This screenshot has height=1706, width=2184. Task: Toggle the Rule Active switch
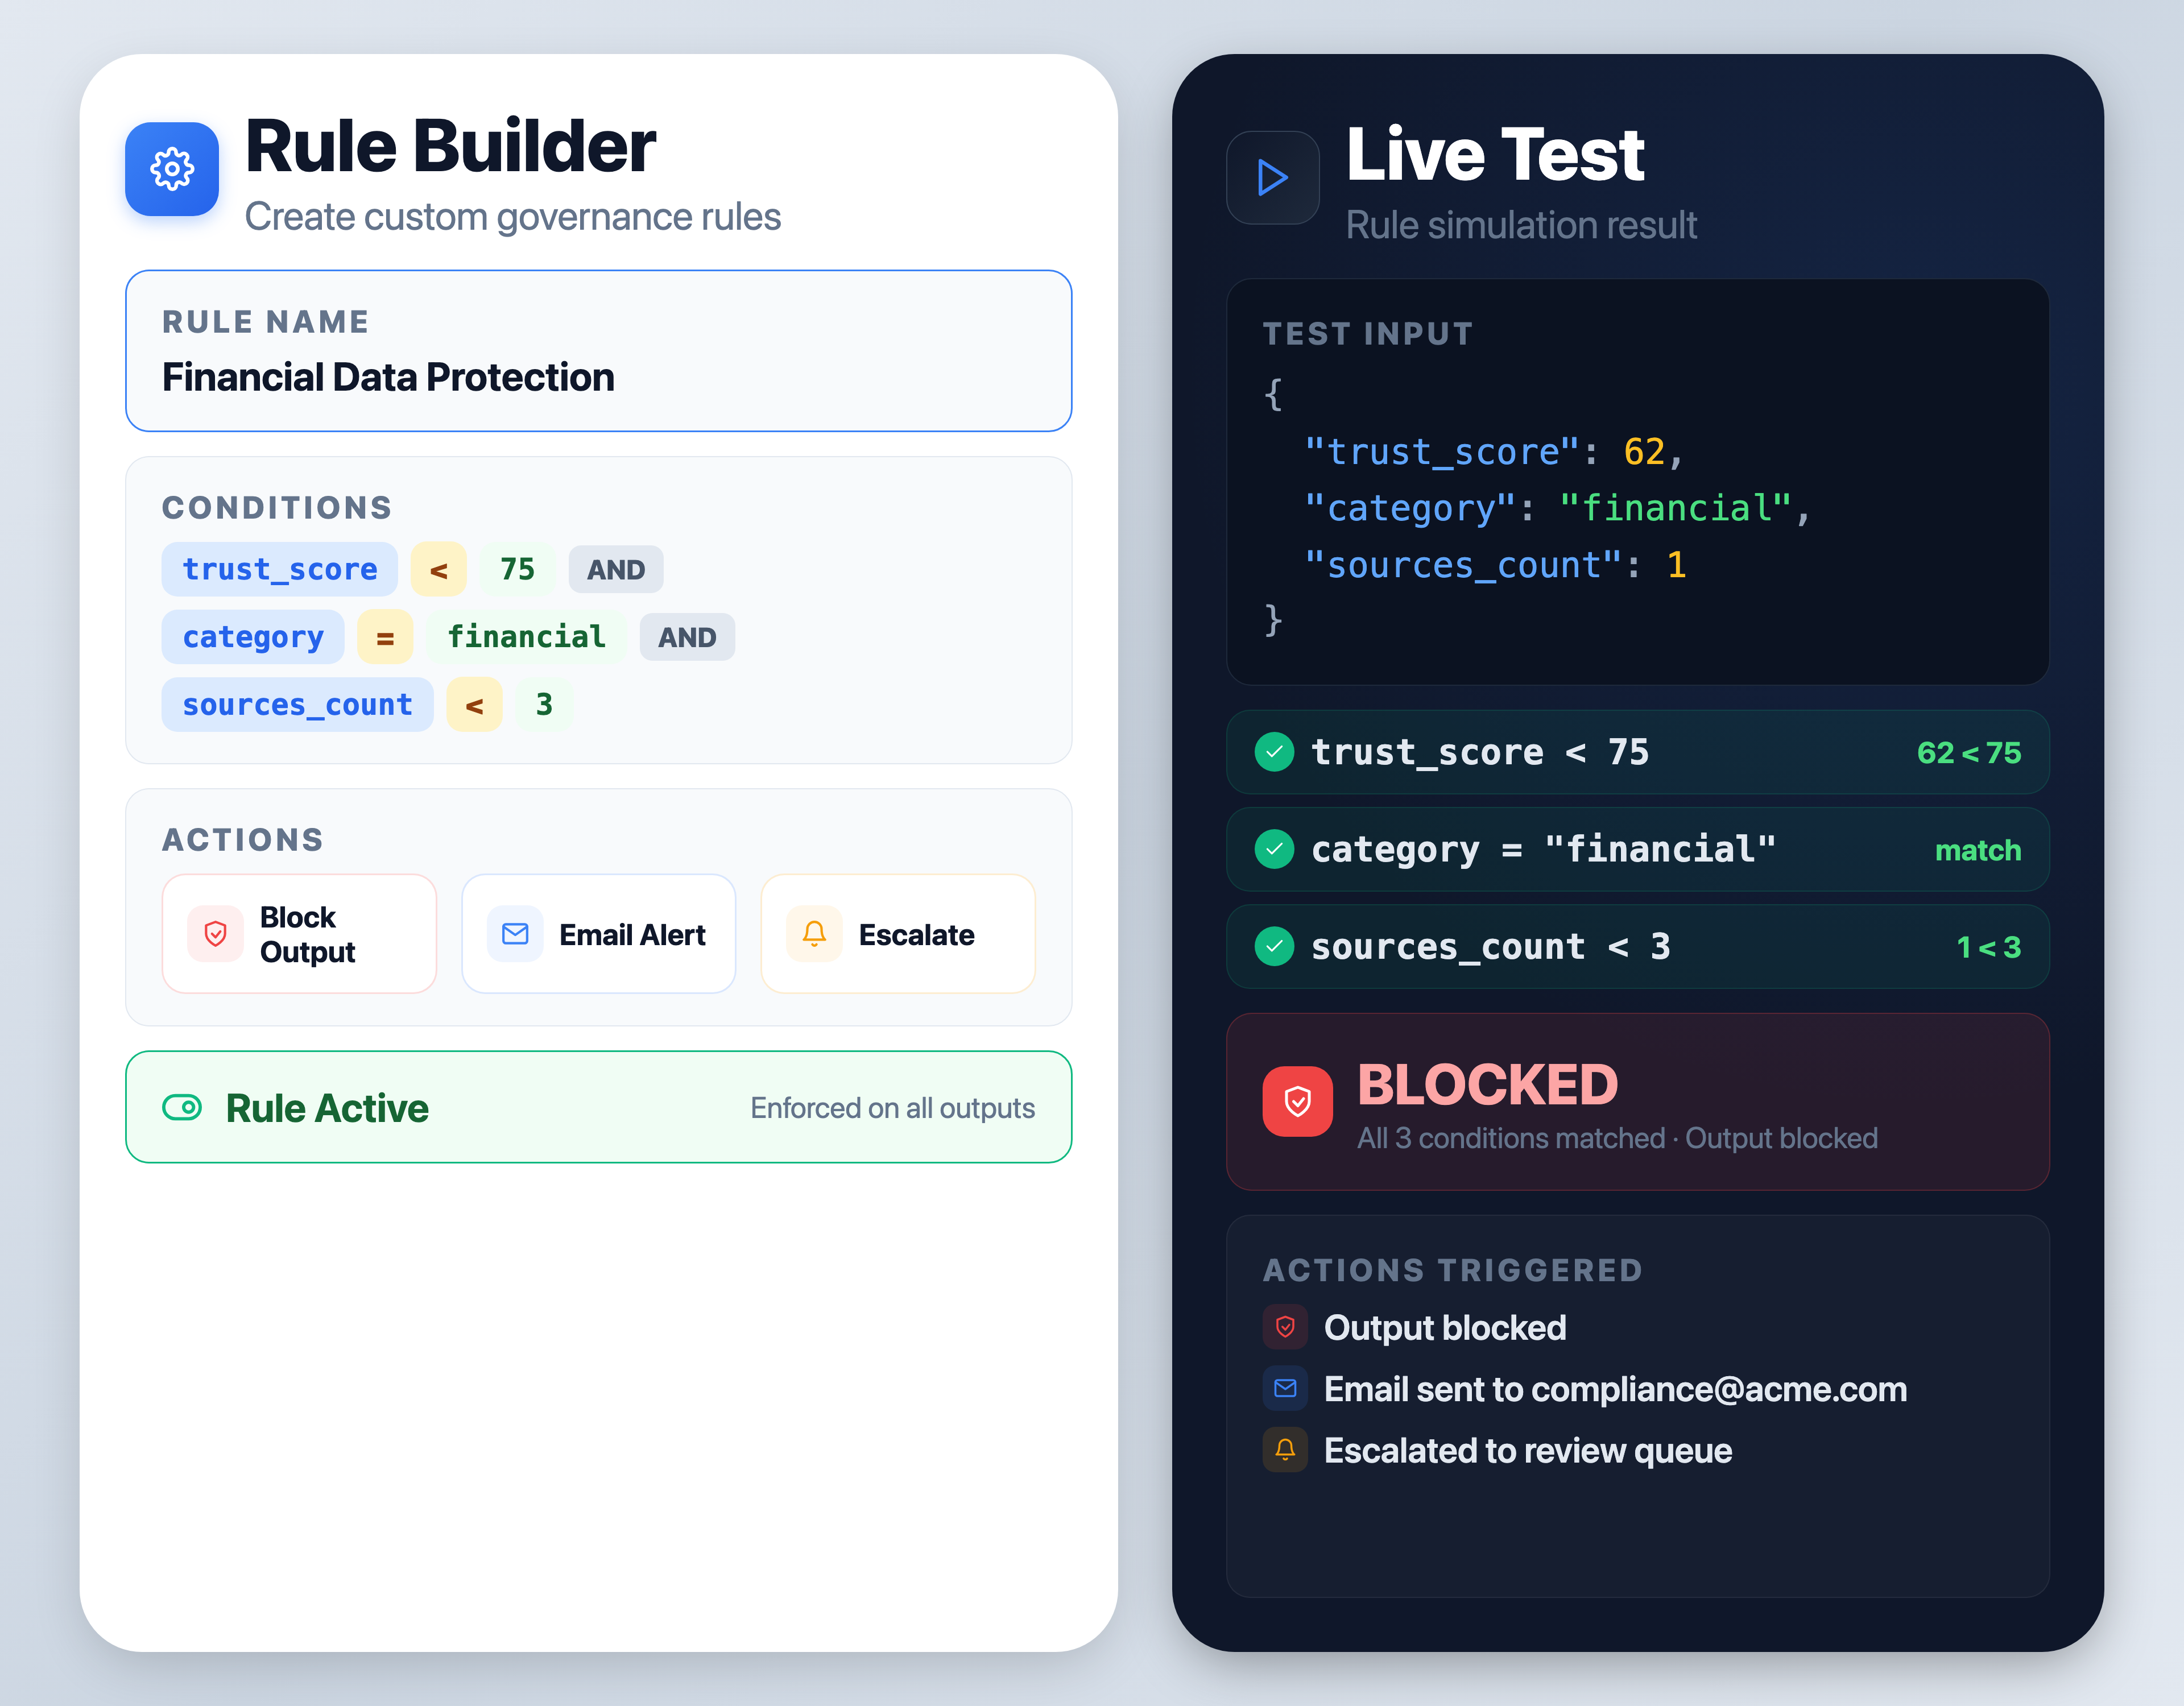point(182,1107)
